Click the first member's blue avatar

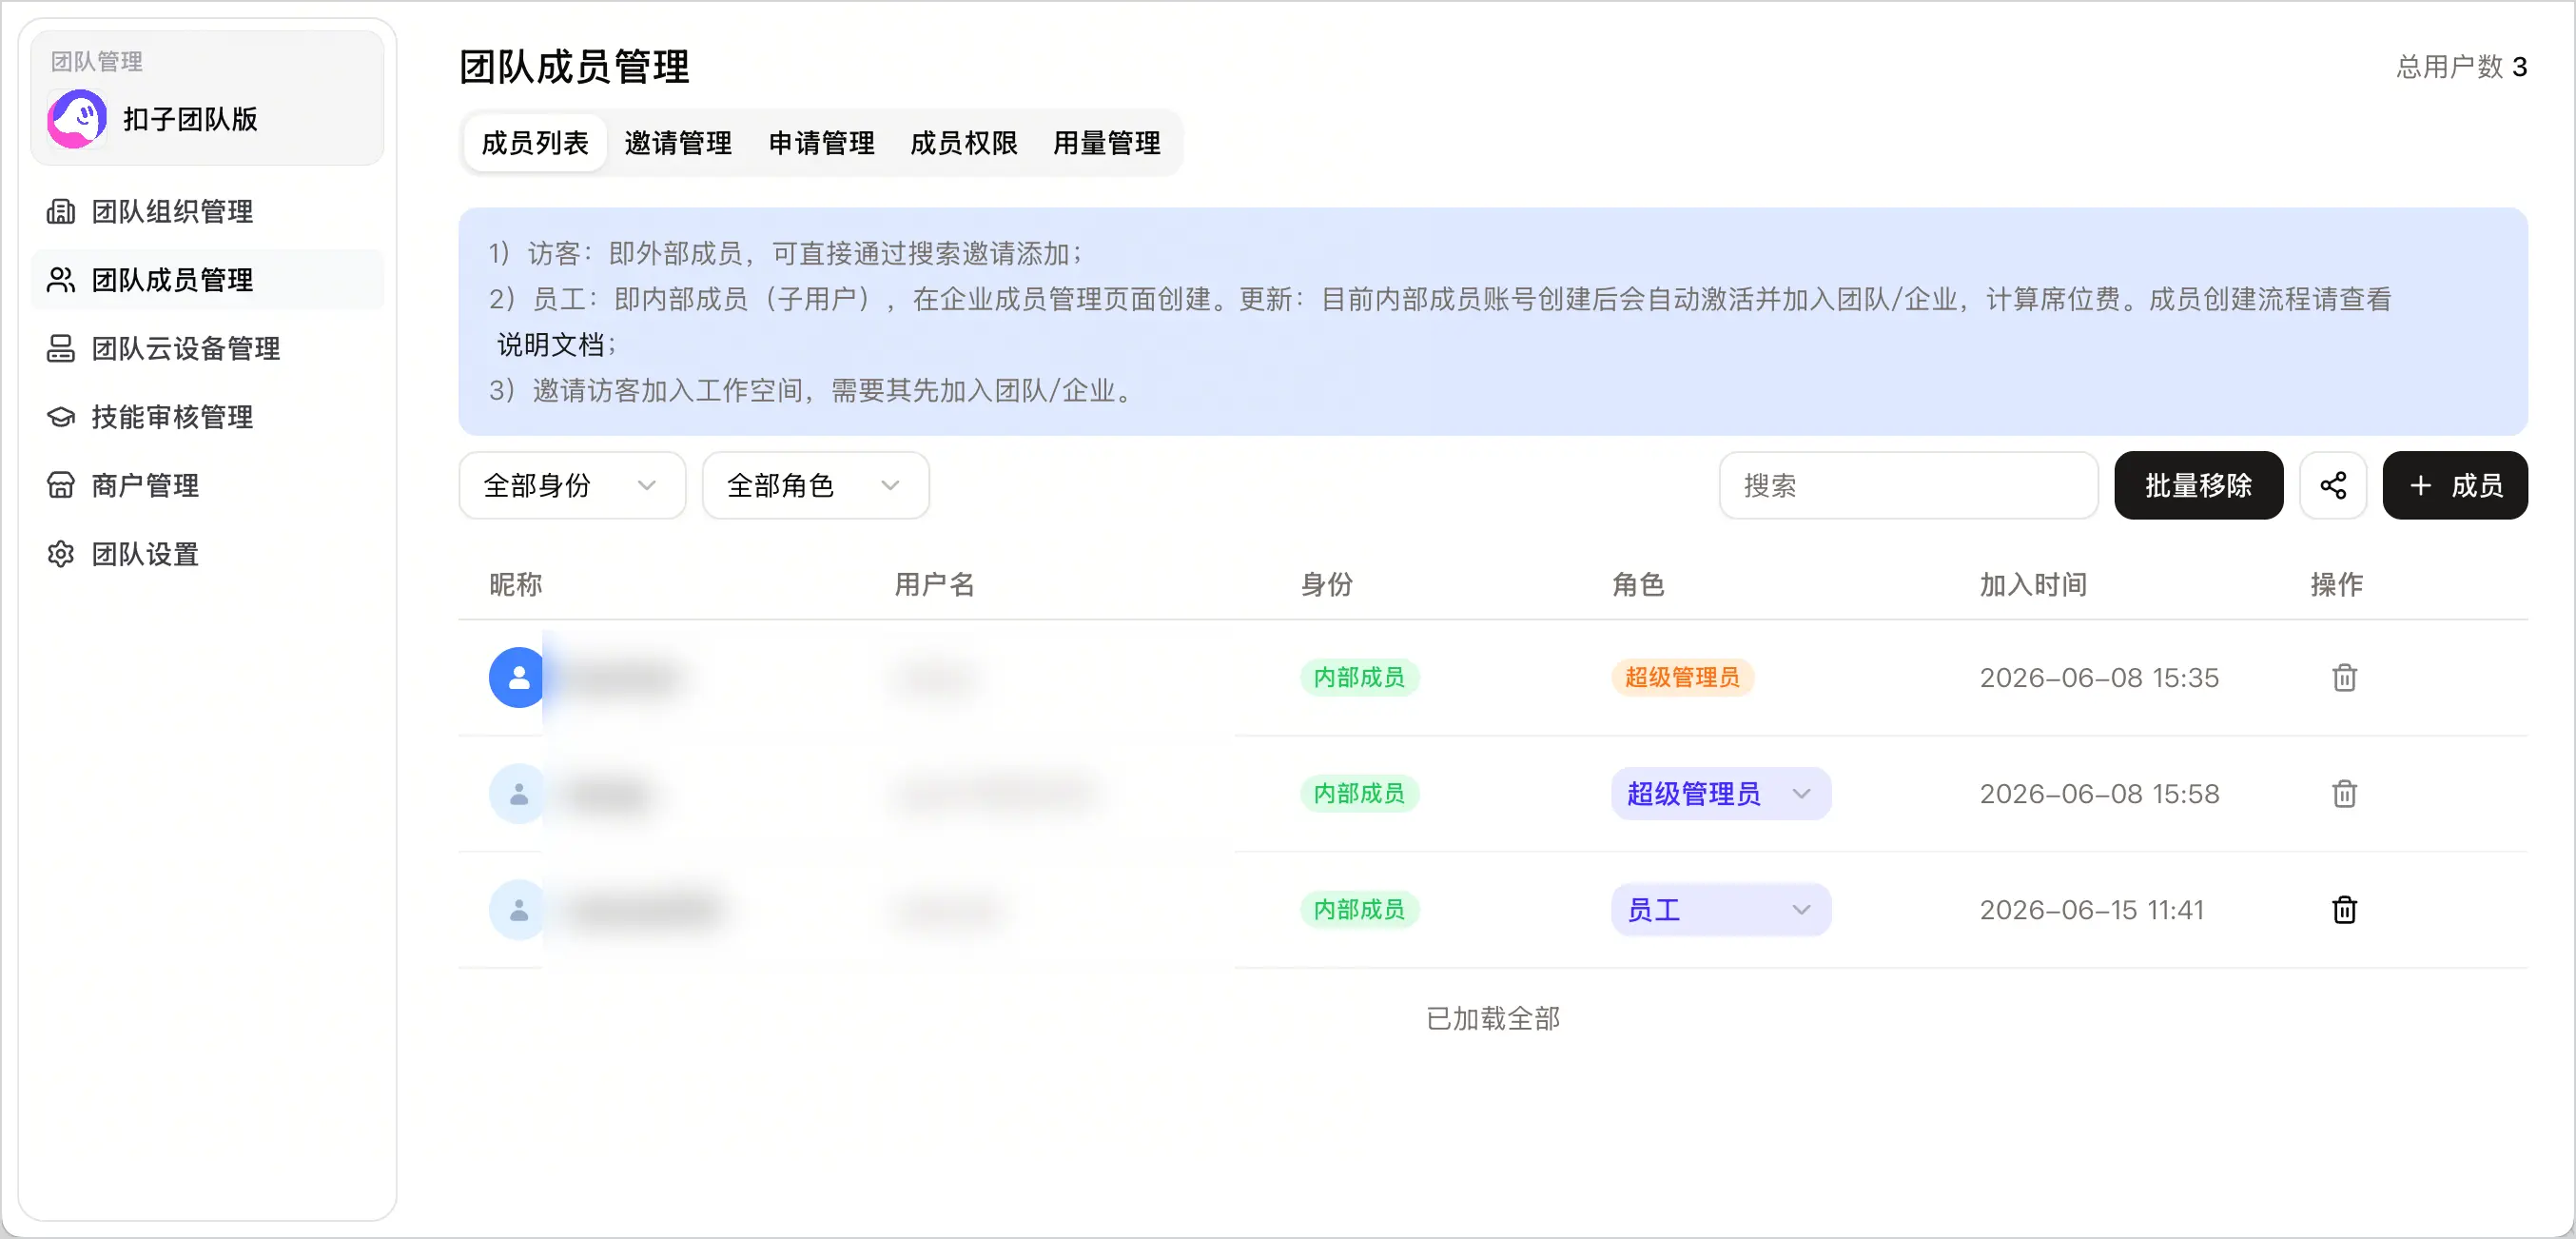(518, 677)
